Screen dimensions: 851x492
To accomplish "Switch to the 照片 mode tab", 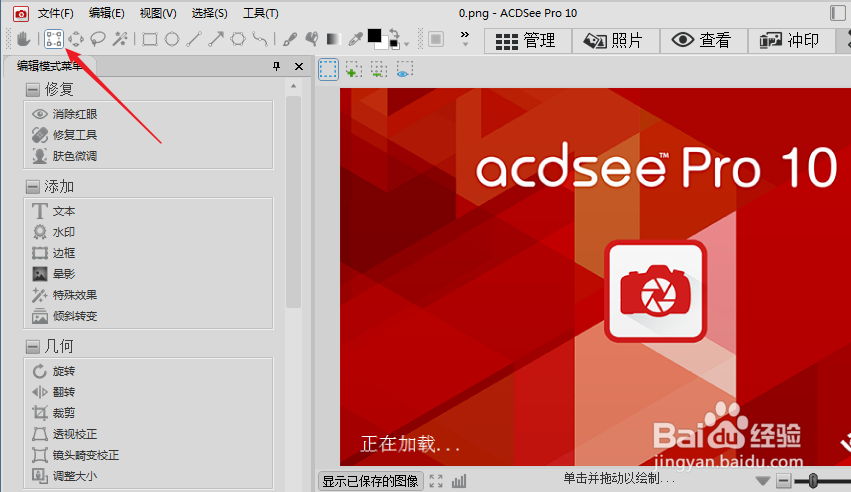I will tap(615, 41).
